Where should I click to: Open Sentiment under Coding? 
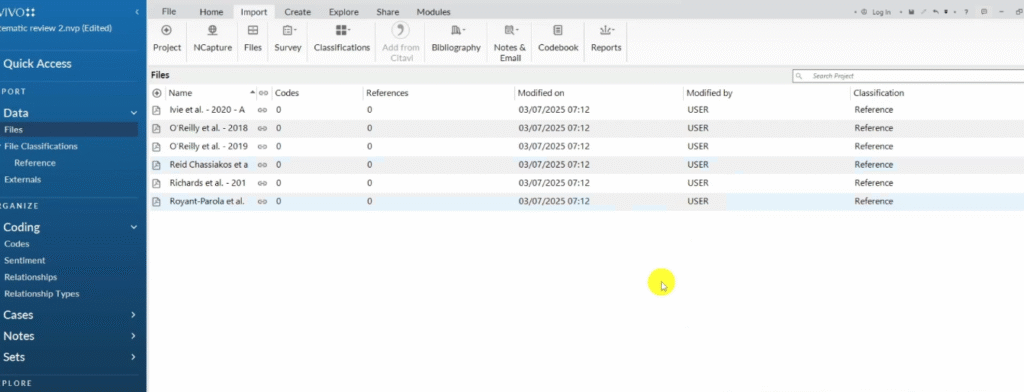[x=24, y=260]
